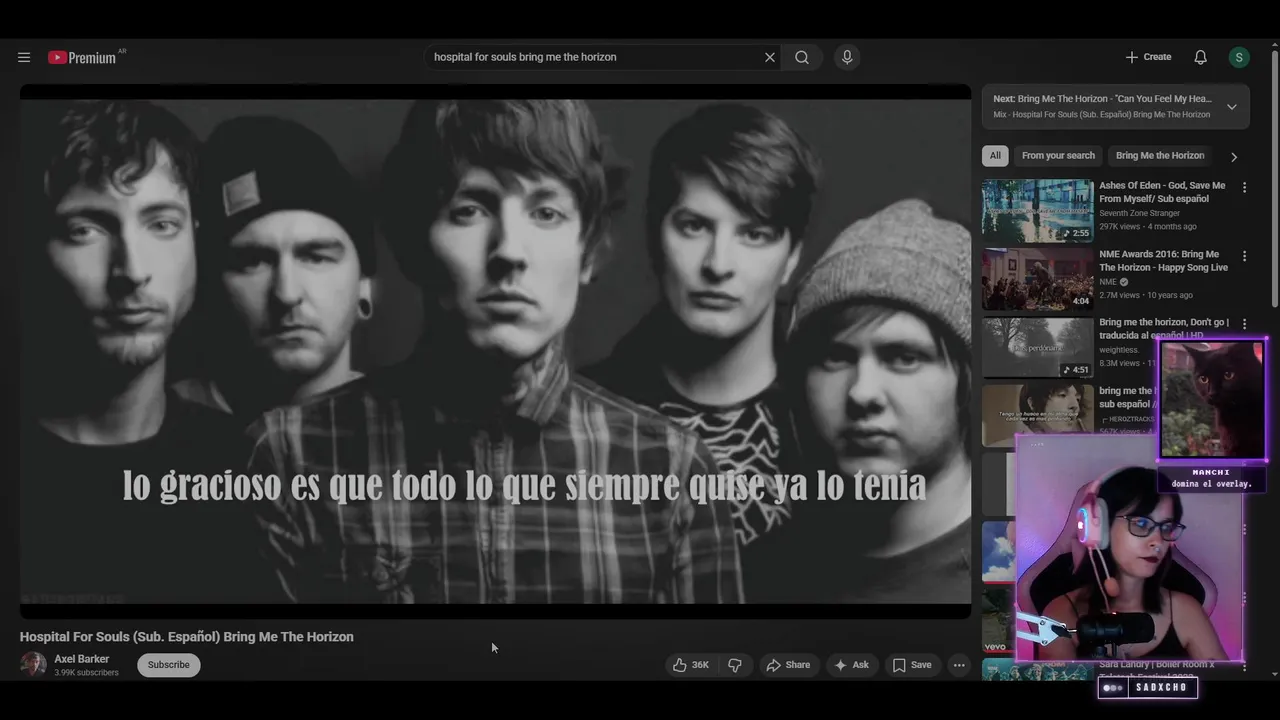
Task: Start voice search with microphone
Action: tap(847, 57)
